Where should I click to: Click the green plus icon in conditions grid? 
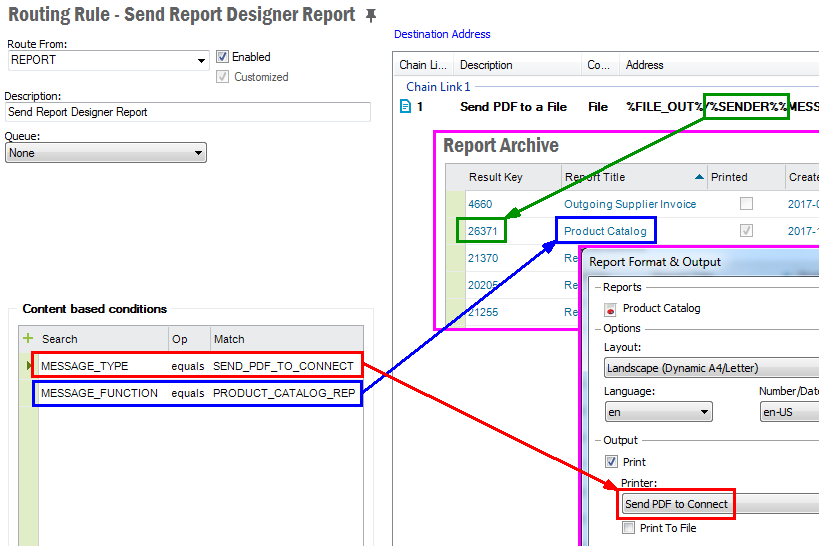(28, 339)
